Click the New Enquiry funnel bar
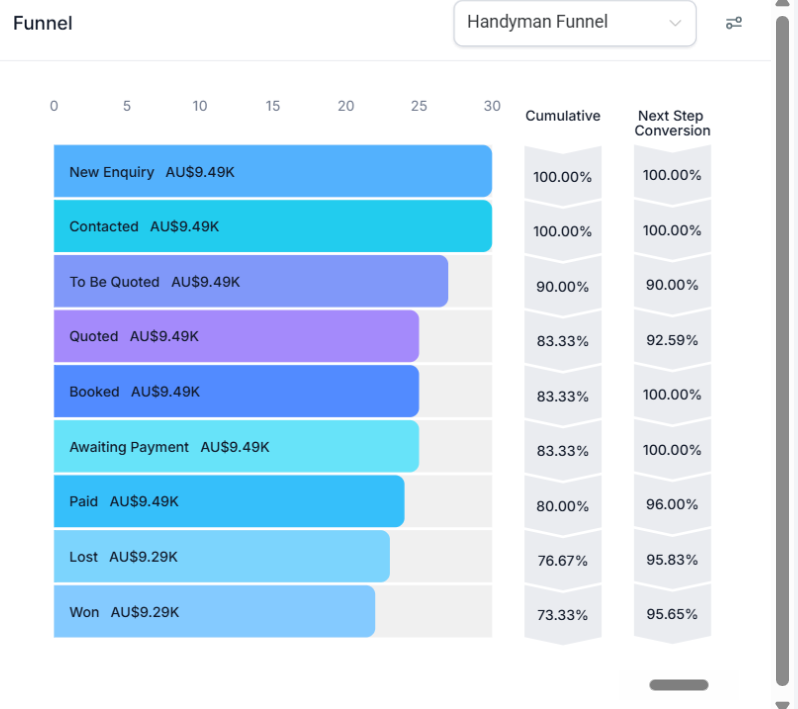798x709 pixels. (273, 171)
